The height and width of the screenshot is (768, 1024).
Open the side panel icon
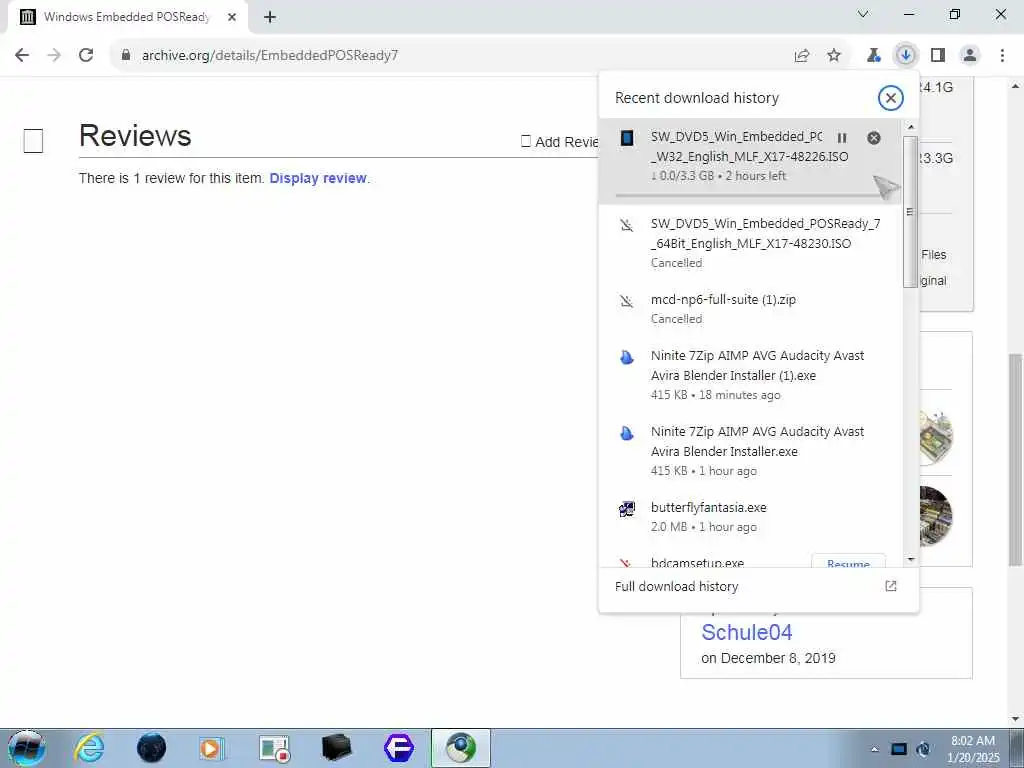tap(938, 56)
